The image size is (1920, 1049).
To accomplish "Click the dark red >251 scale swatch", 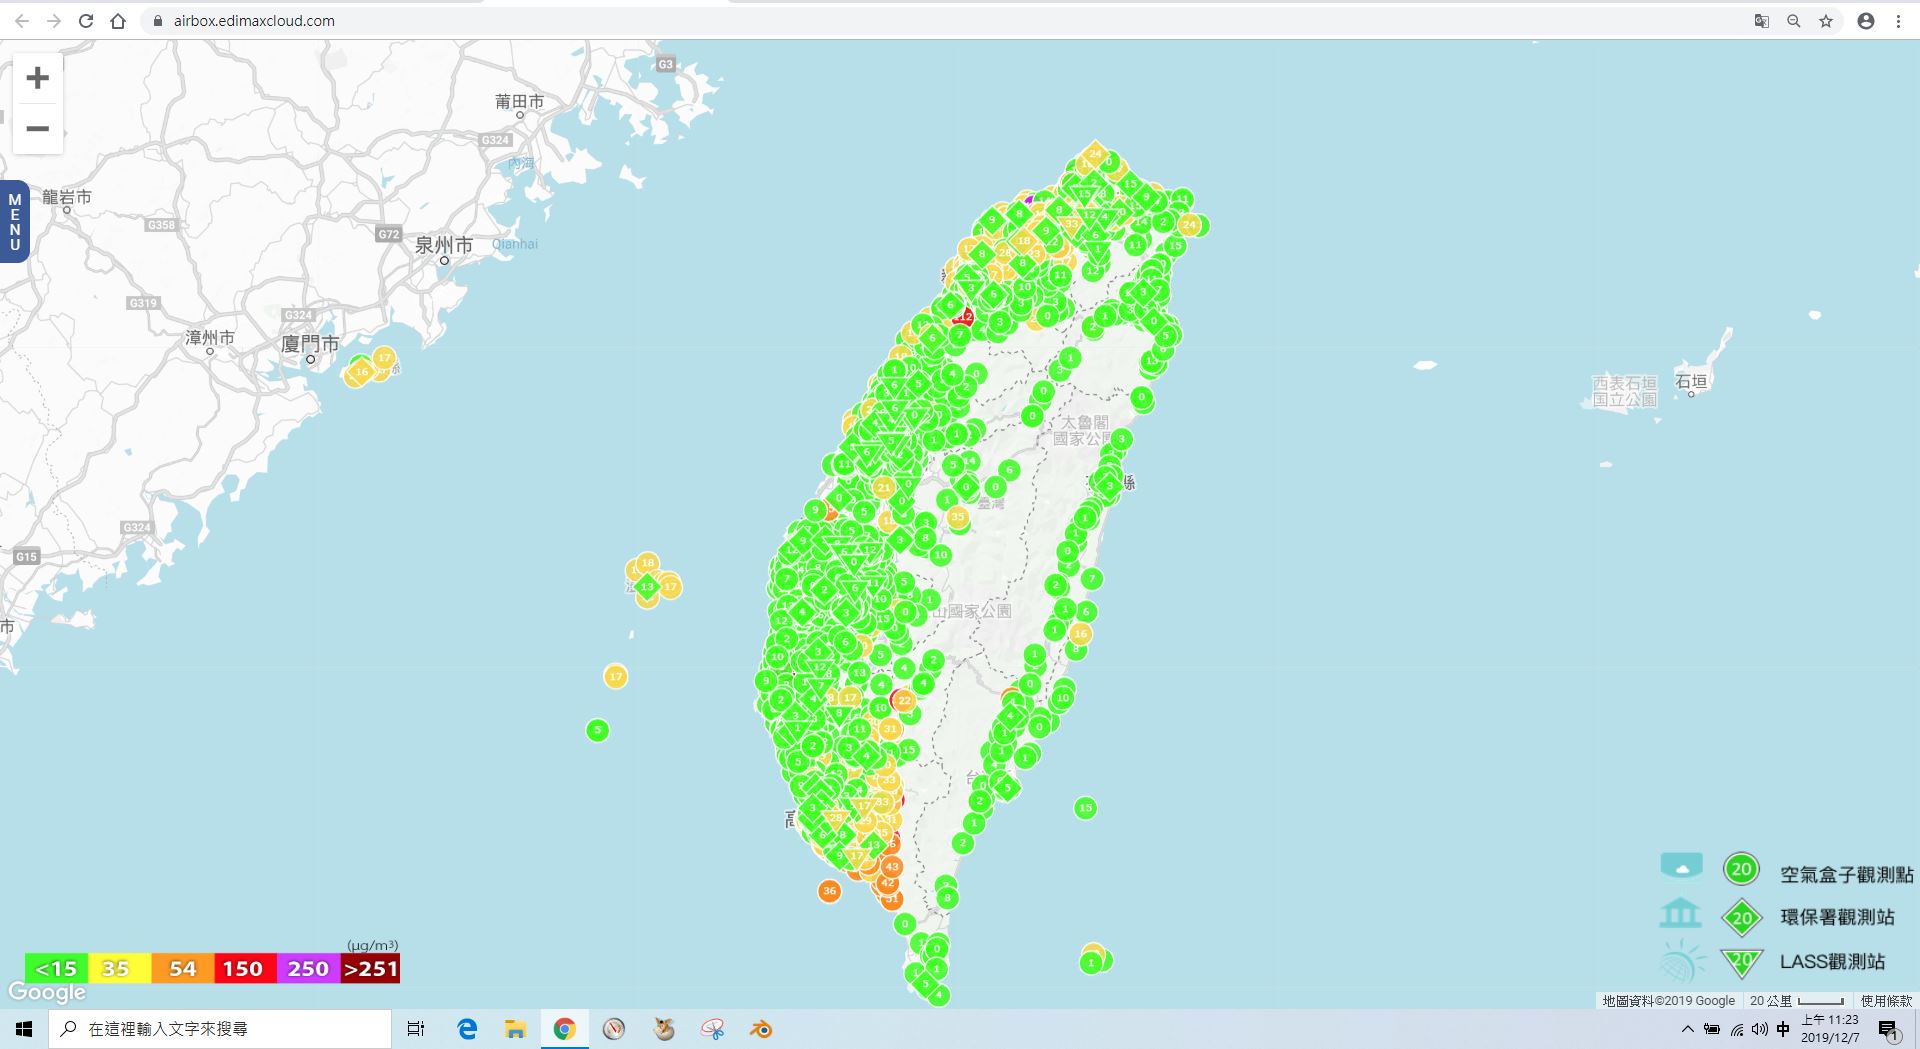I will tap(370, 969).
